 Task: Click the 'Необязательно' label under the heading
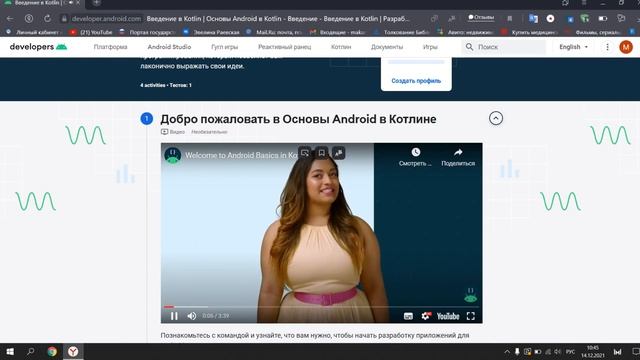pyautogui.click(x=209, y=132)
